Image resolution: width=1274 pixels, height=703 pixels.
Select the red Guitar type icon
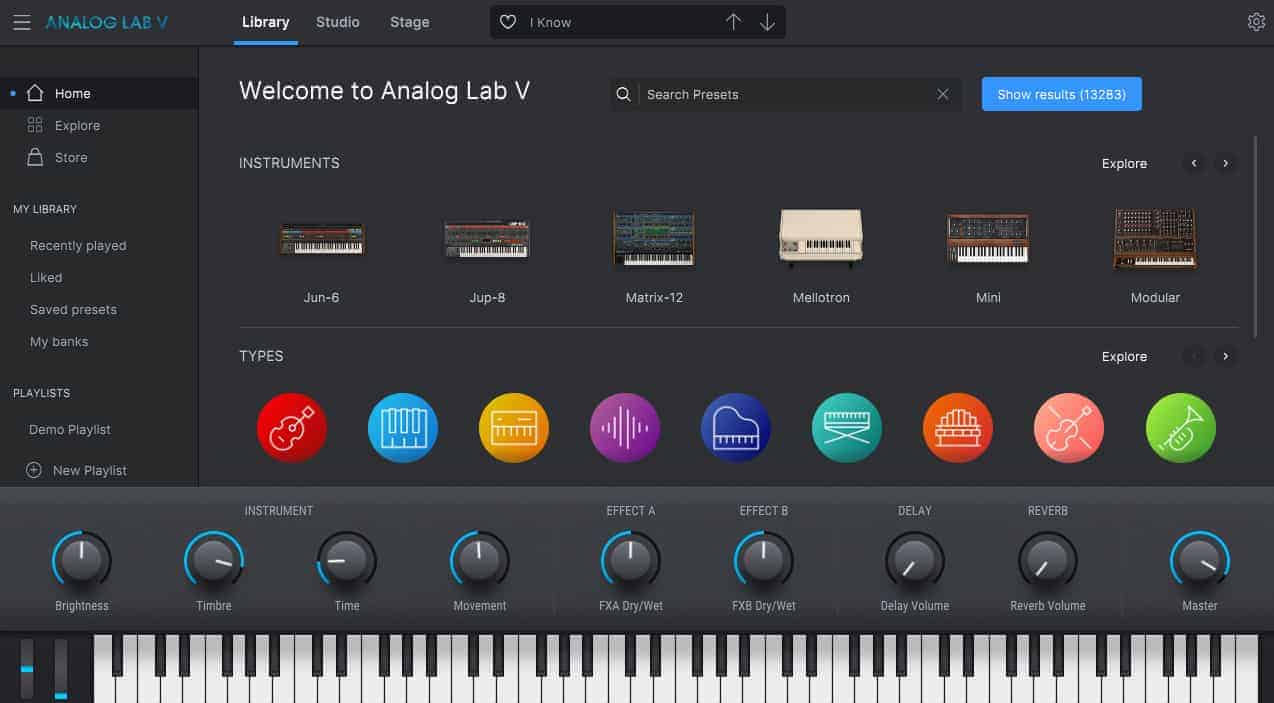pos(291,427)
